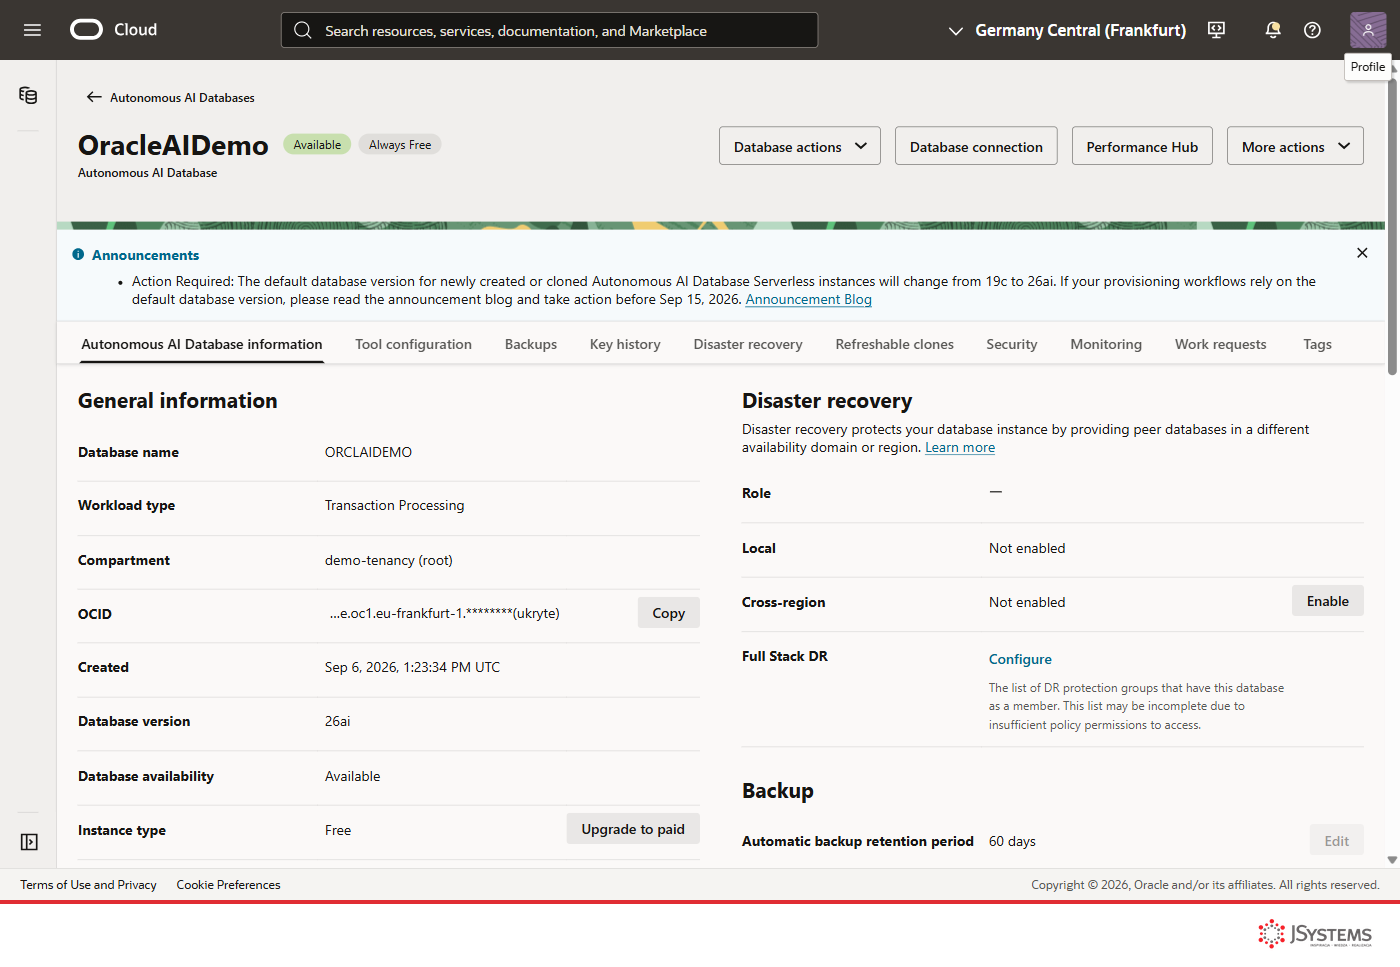Switch to the Security tab
Image resolution: width=1400 pixels, height=967 pixels.
(1012, 344)
